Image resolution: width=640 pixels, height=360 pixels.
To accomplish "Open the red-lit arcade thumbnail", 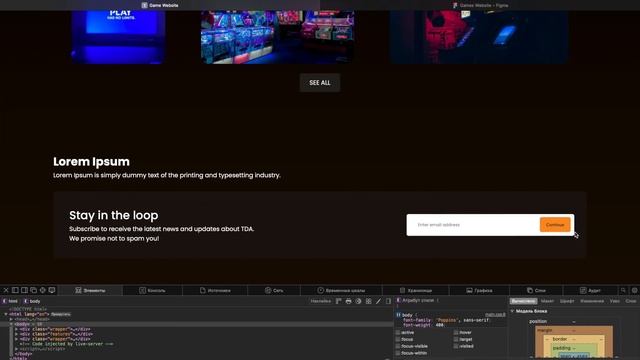I will 478,37.
